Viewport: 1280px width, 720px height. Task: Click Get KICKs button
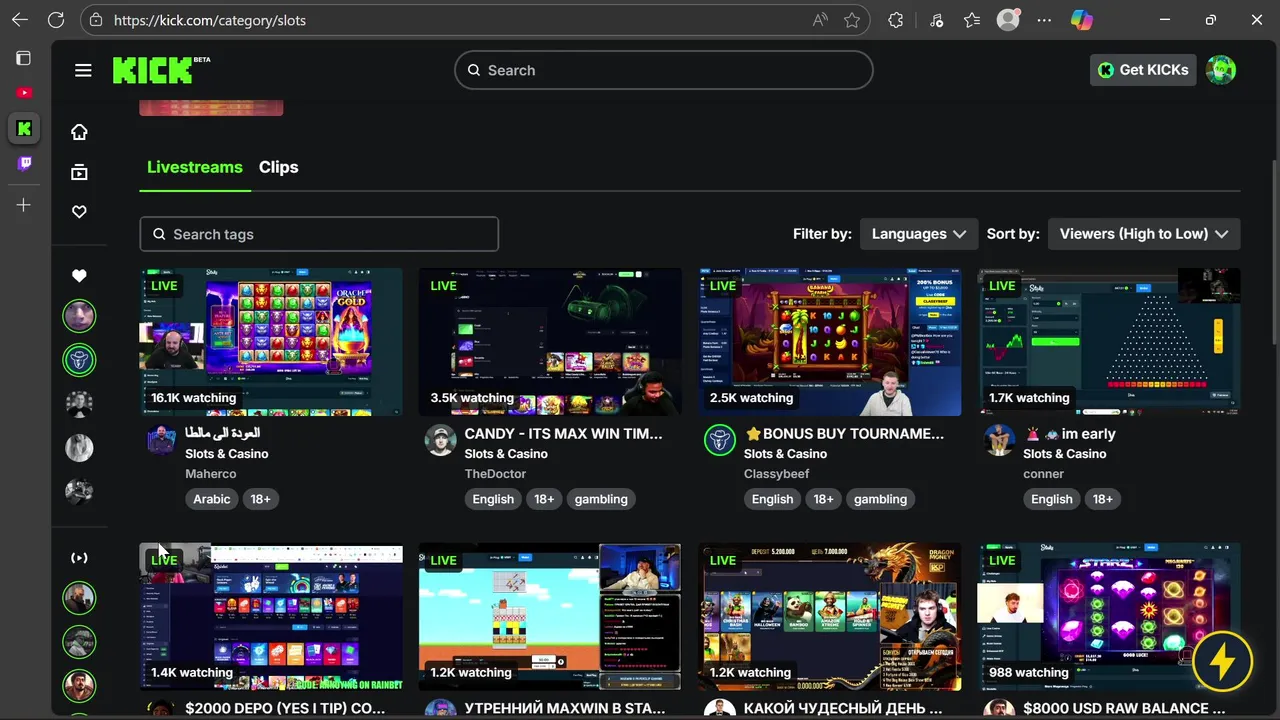(1143, 70)
